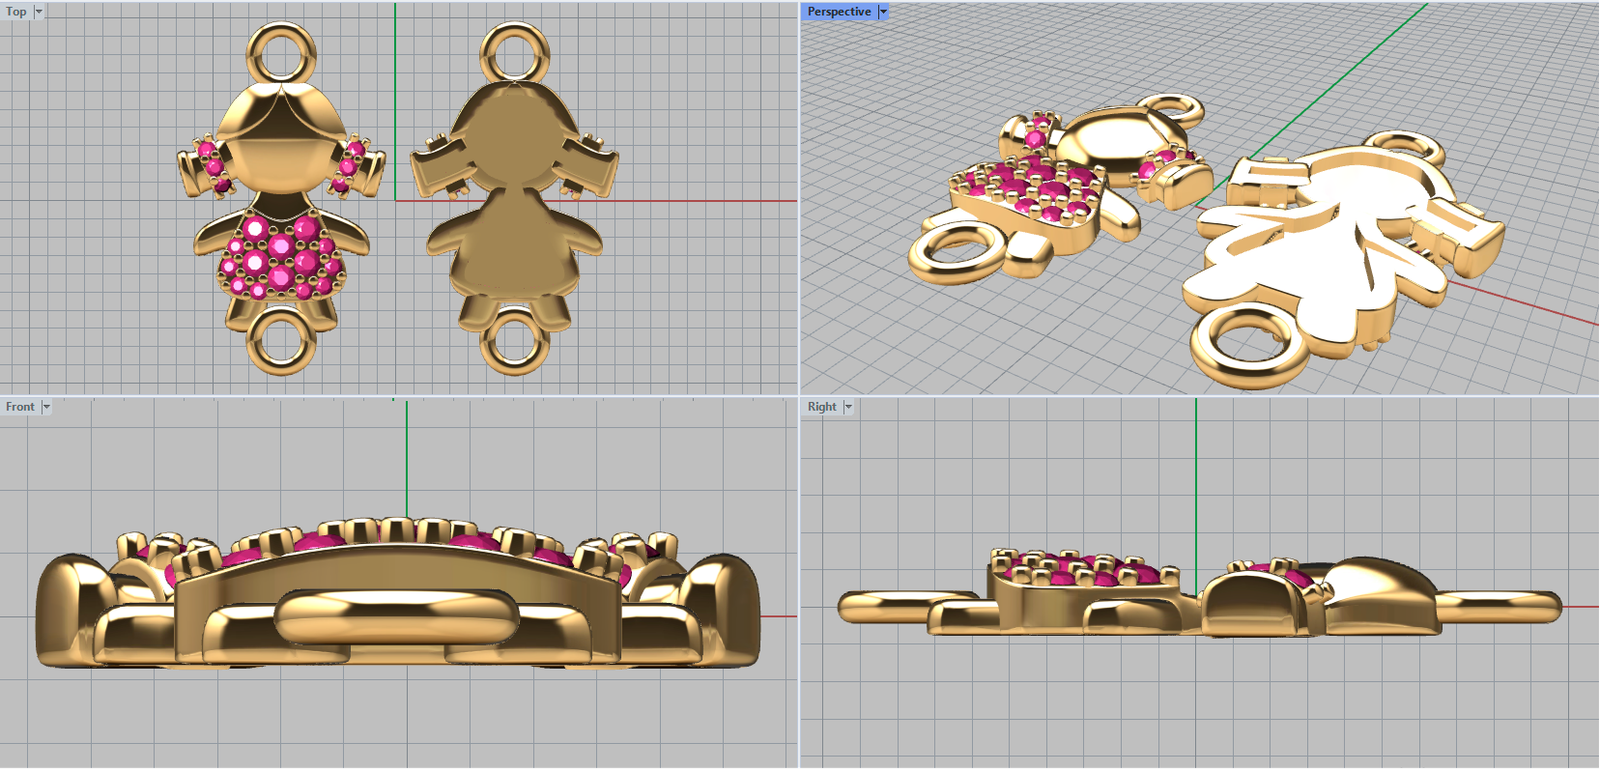Select the Front viewport title label
This screenshot has width=1600, height=772.
tap(19, 407)
